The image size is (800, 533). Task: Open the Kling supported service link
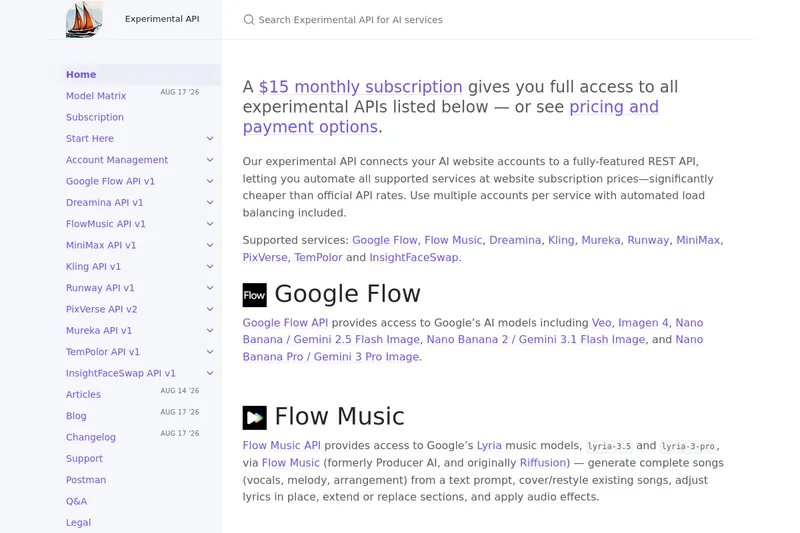point(561,240)
